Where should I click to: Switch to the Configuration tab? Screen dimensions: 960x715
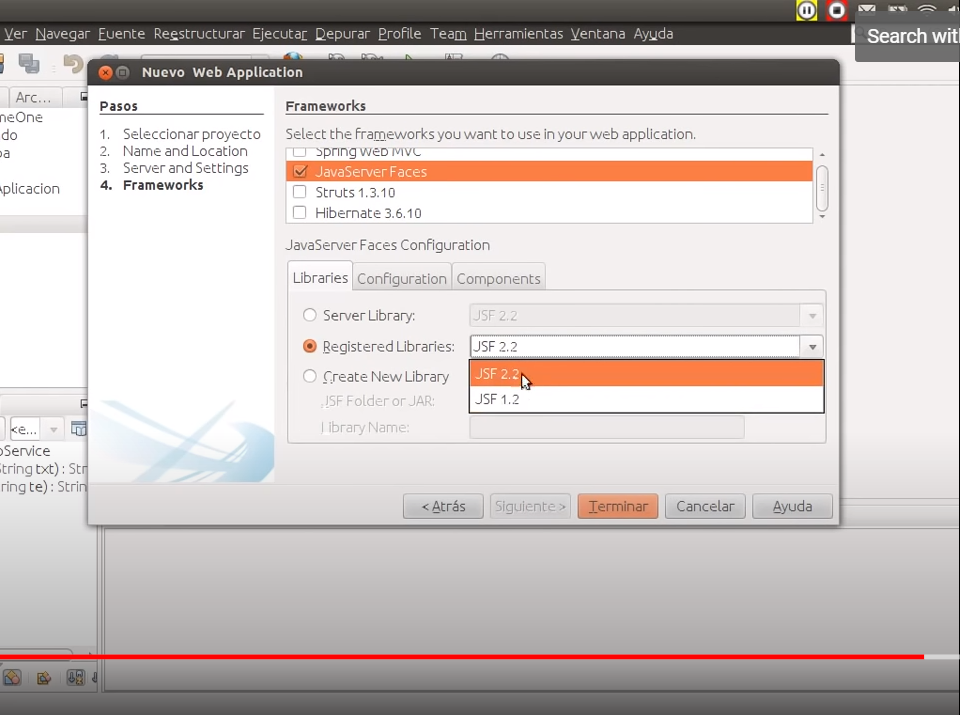pyautogui.click(x=401, y=278)
